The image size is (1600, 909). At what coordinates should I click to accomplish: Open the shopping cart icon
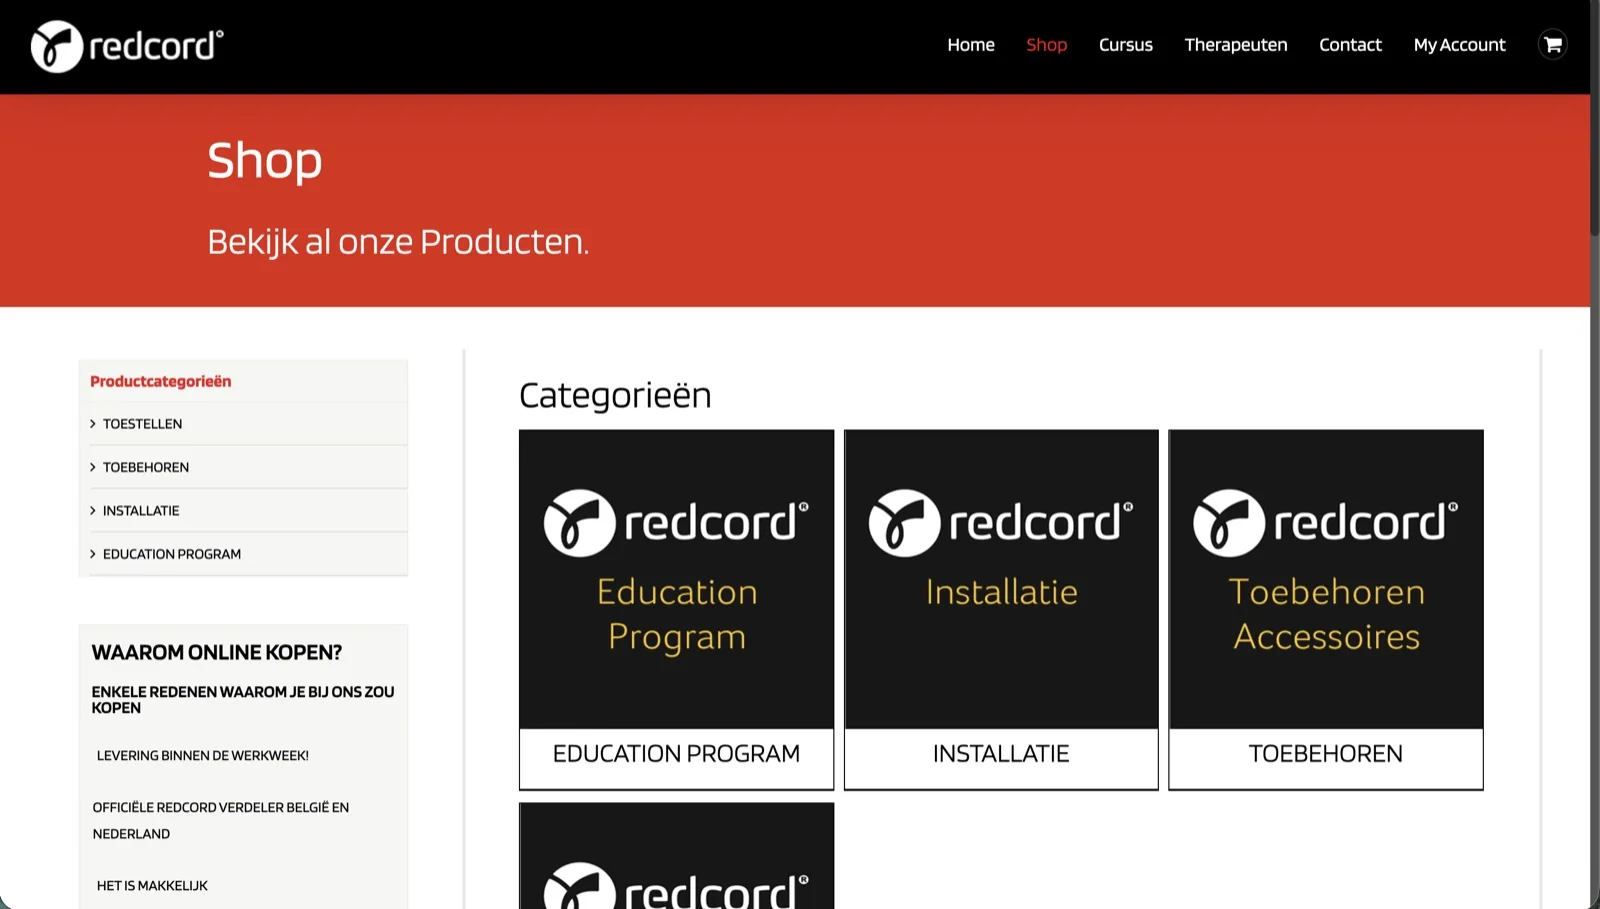pos(1552,45)
